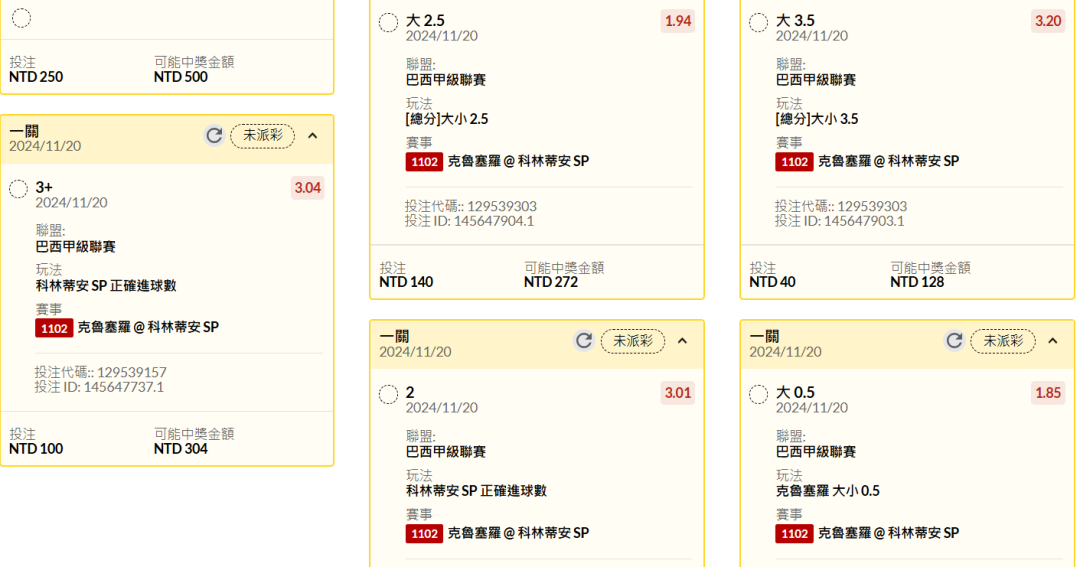Click 一關 header of the 3+ card
Viewport: 1080px width, 567px height.
[x=24, y=131]
